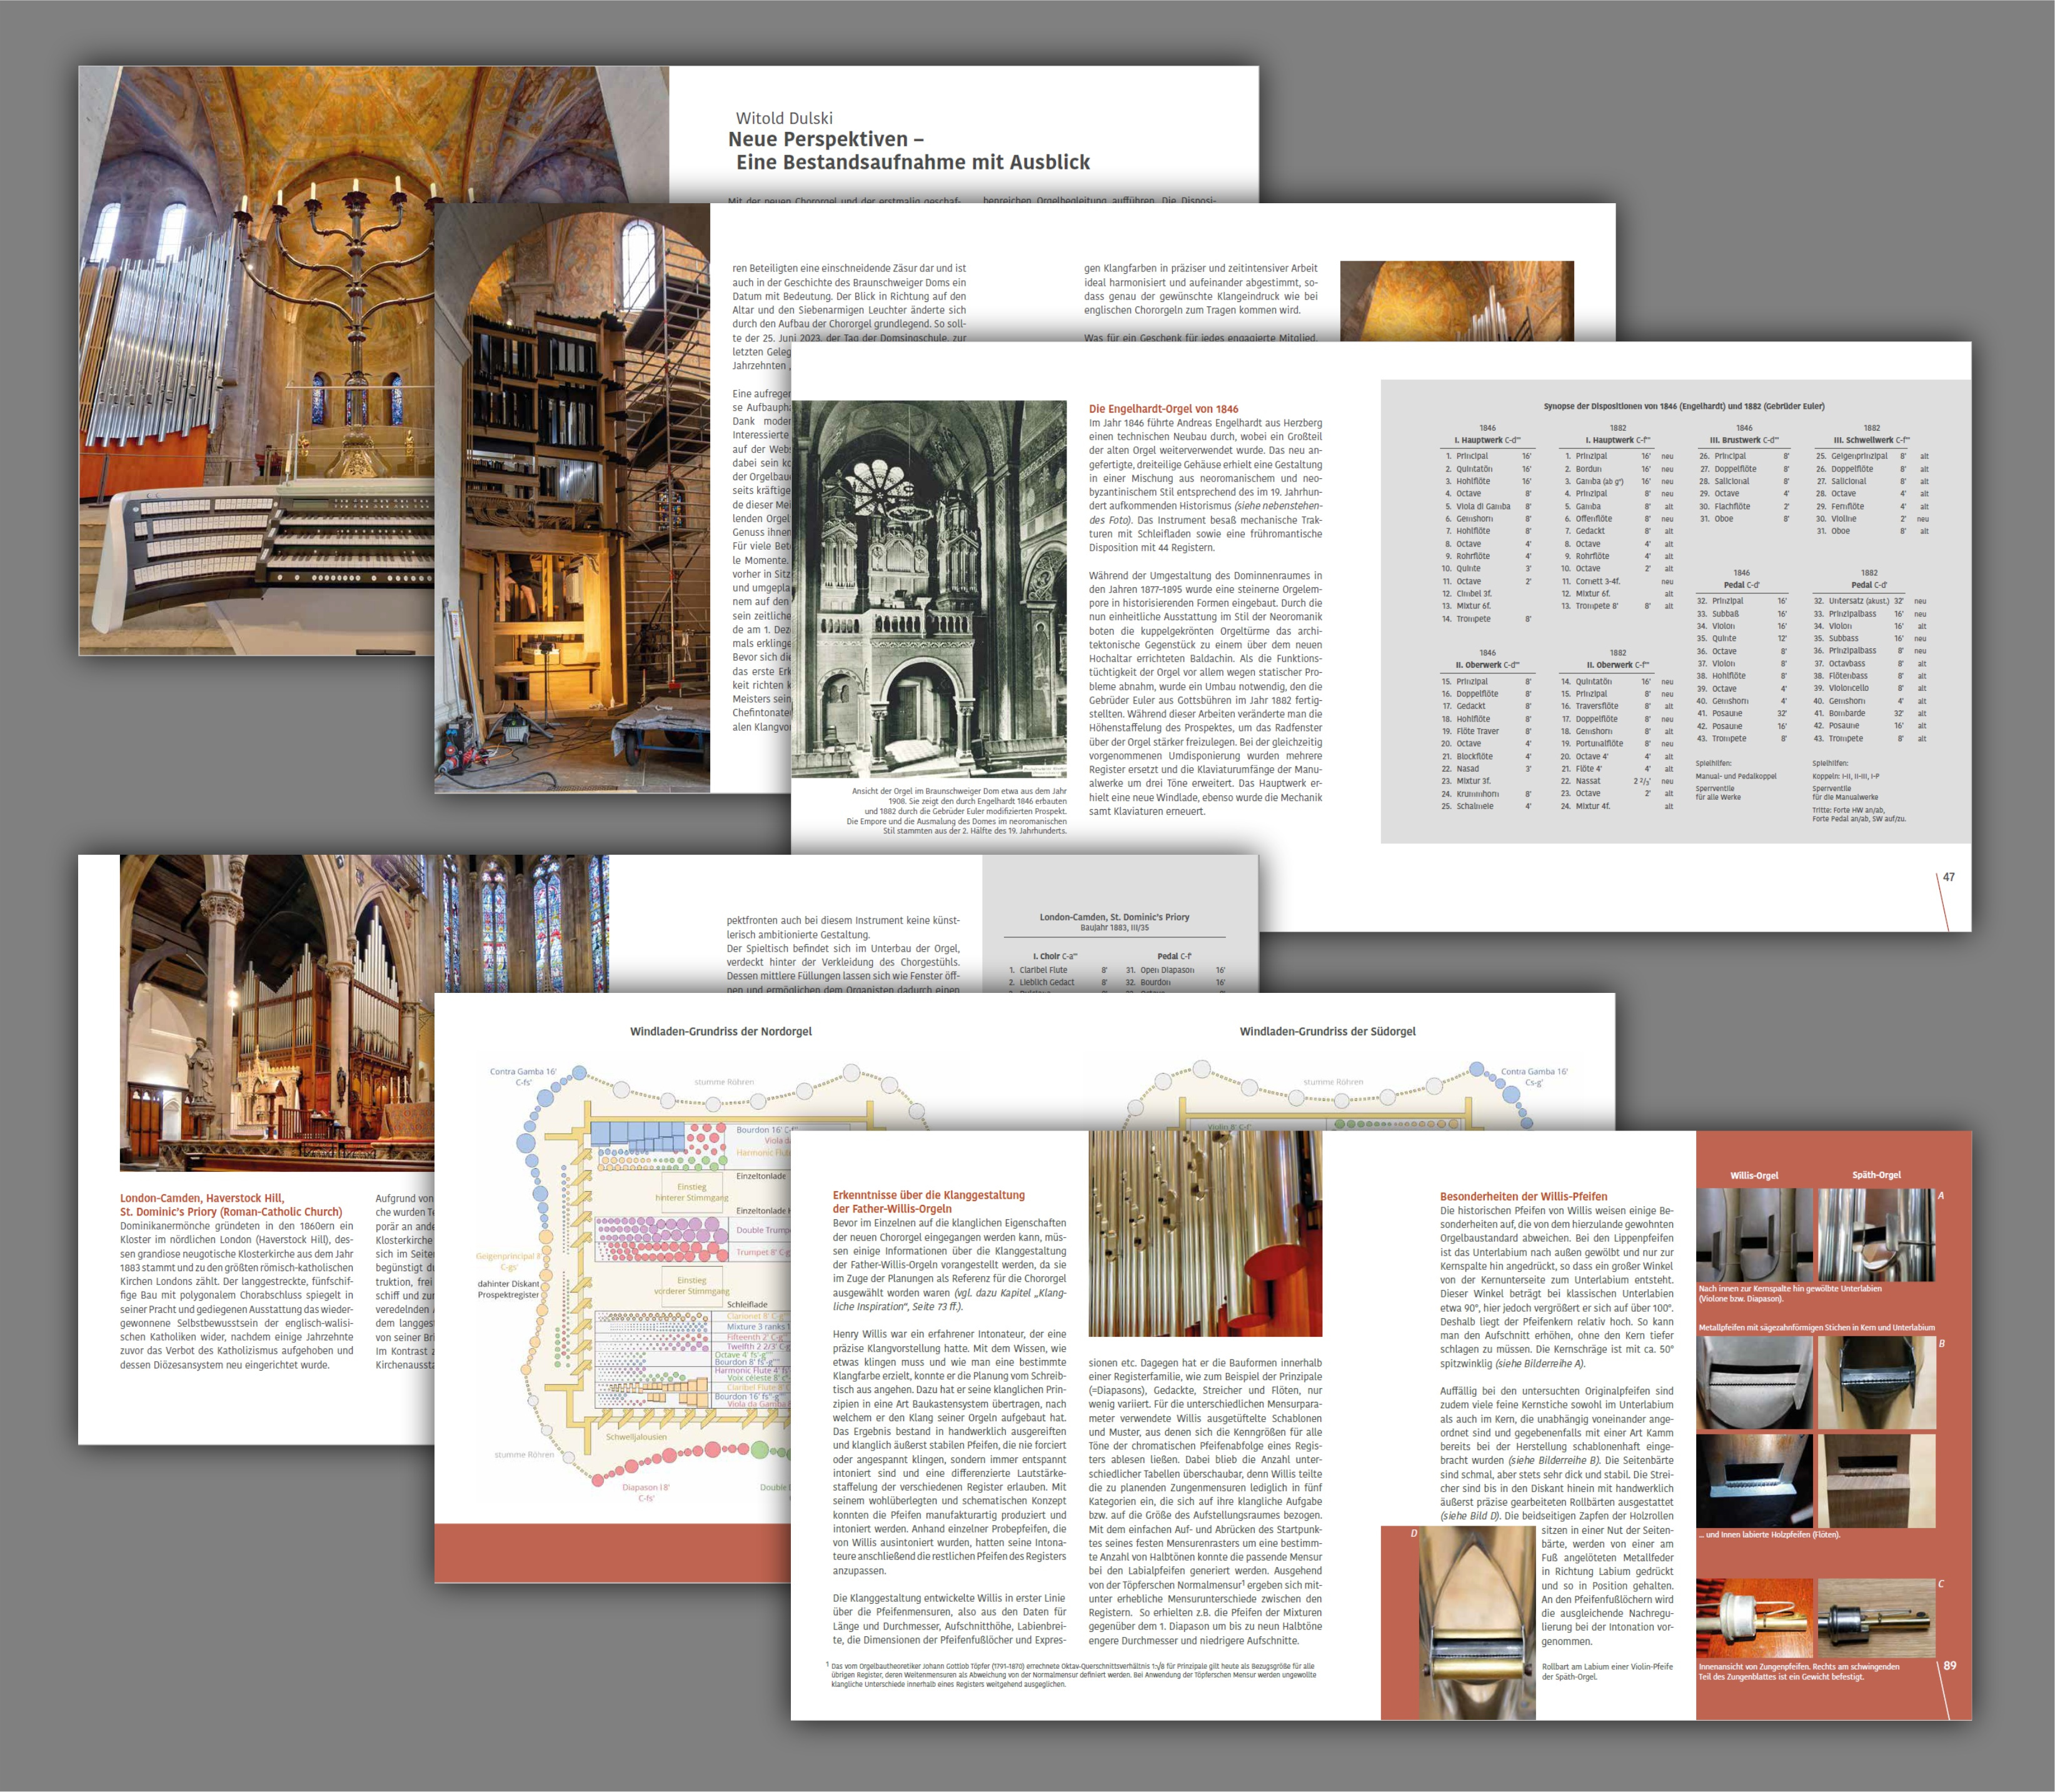Open the black-and-white 1908 organ photograph

pyautogui.click(x=929, y=589)
